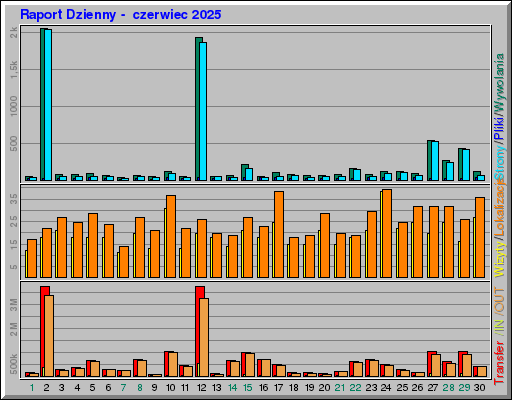Image resolution: width=512 pixels, height=400 pixels.
Task: Click the '5' axis label in visits chart
Action: (14, 267)
